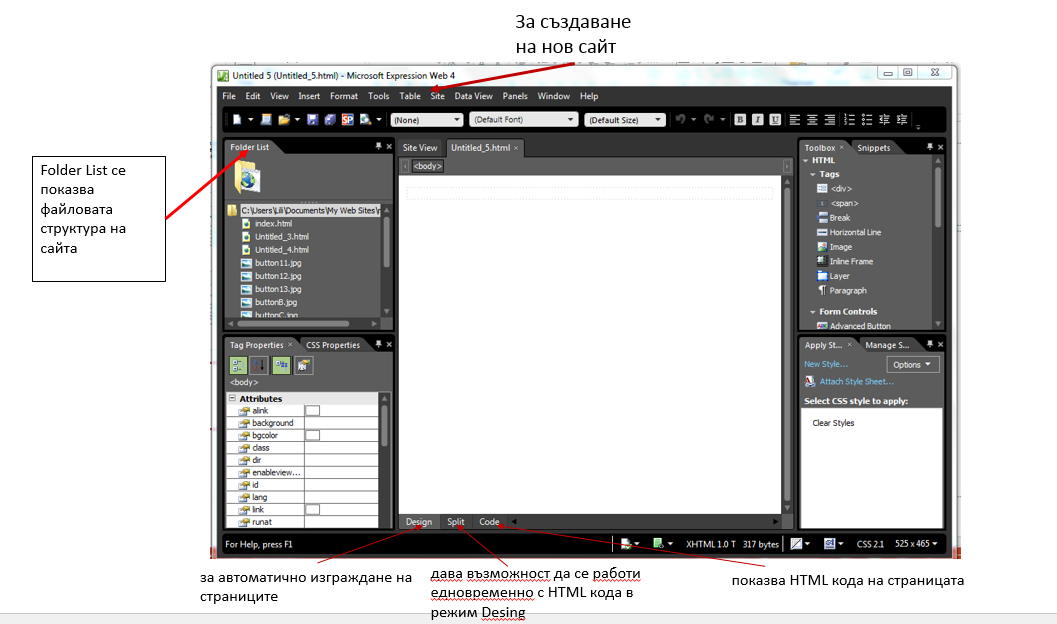The width and height of the screenshot is (1057, 624).
Task: Click the Redo arrow icon
Action: (708, 119)
